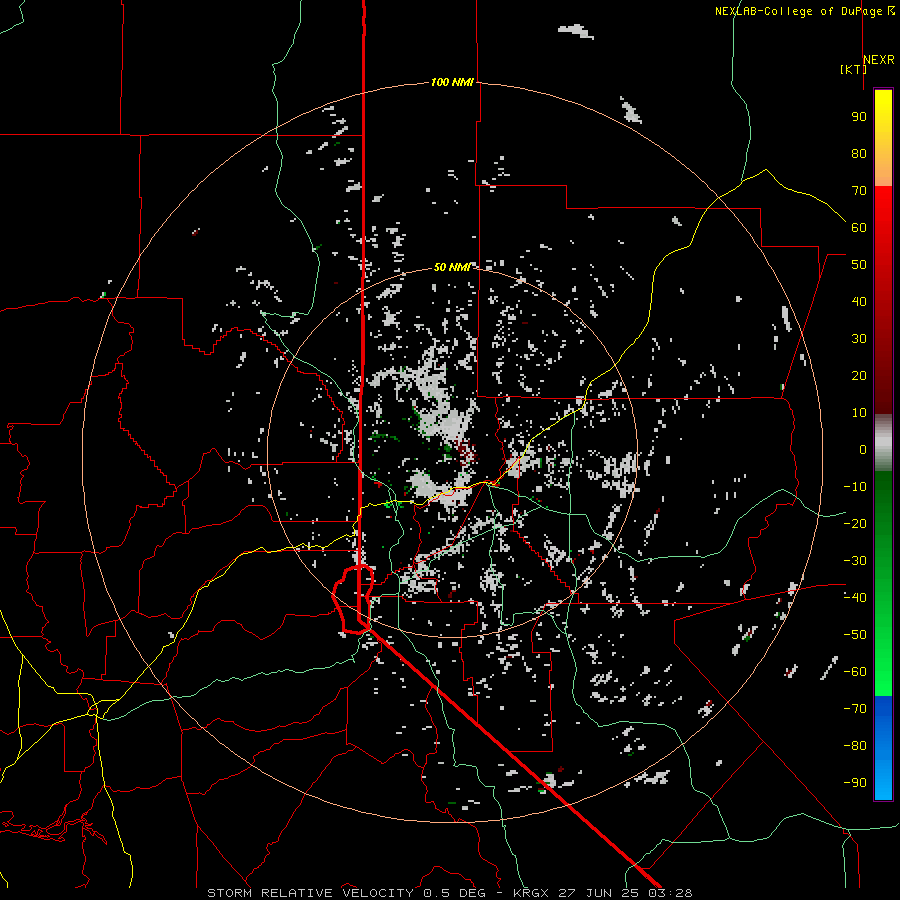Click the -90 value on the velocity scale
The height and width of the screenshot is (900, 900).
point(855,782)
